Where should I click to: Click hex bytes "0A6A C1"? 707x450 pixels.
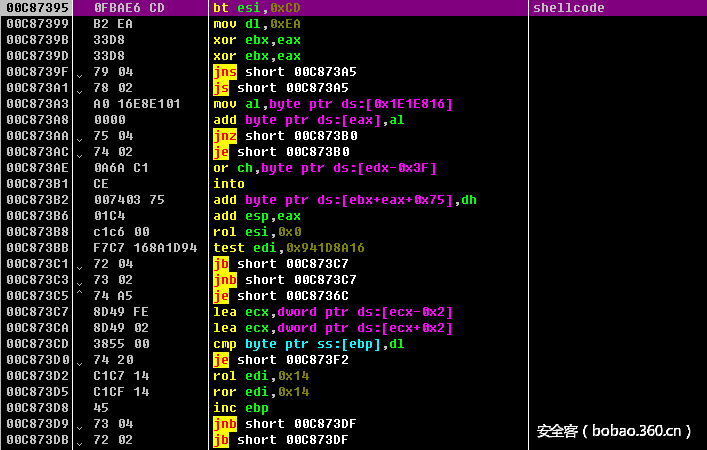121,168
